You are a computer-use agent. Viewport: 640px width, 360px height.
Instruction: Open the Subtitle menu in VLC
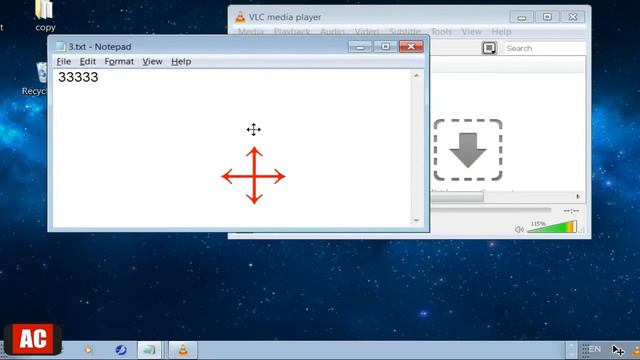click(x=404, y=31)
